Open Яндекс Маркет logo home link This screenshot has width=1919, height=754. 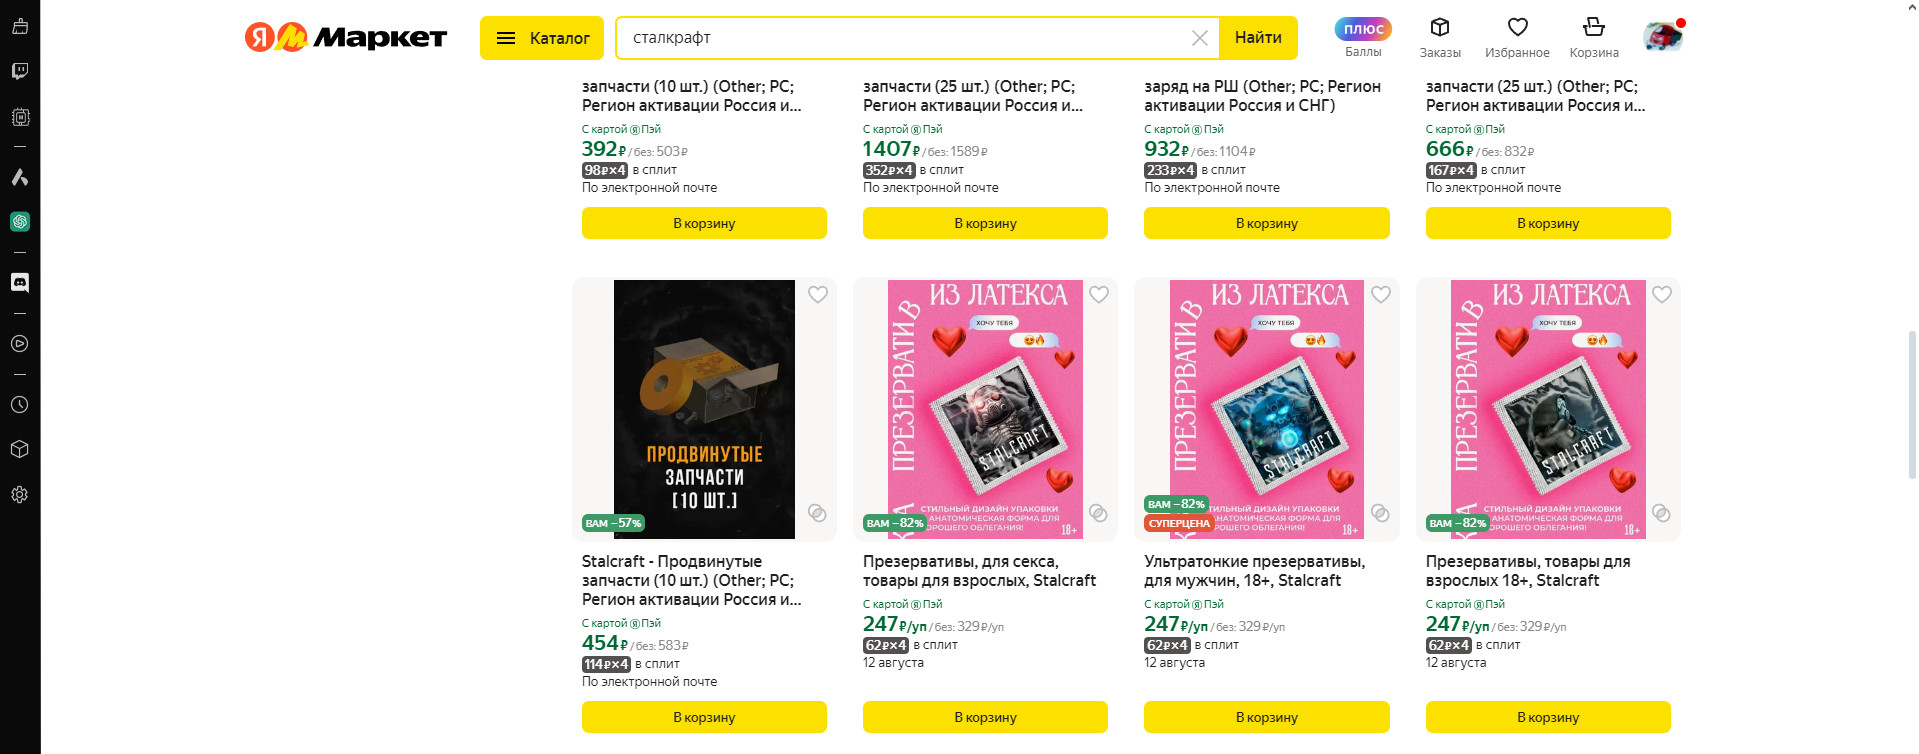(346, 38)
